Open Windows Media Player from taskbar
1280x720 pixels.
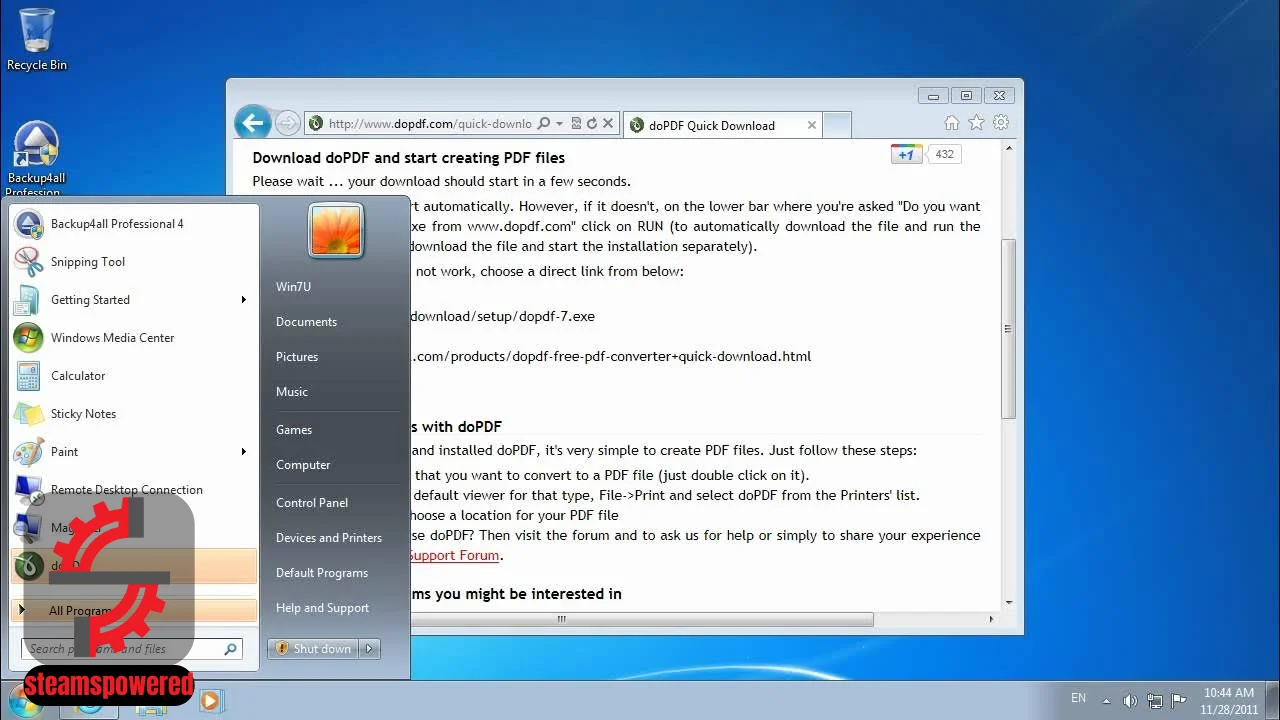pos(210,701)
